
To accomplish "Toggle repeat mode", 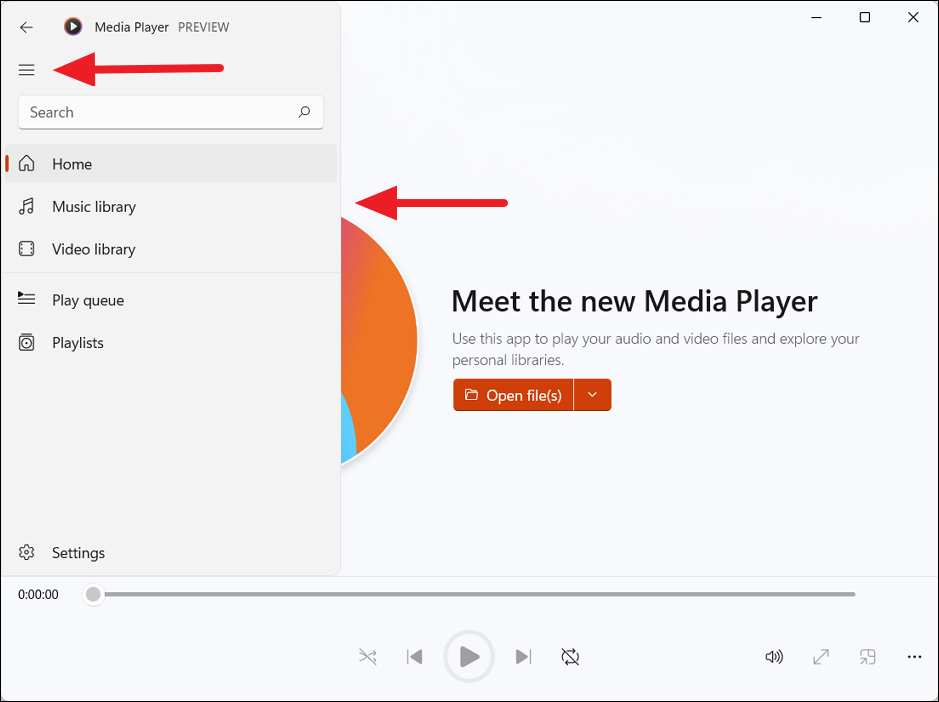I will pyautogui.click(x=570, y=656).
